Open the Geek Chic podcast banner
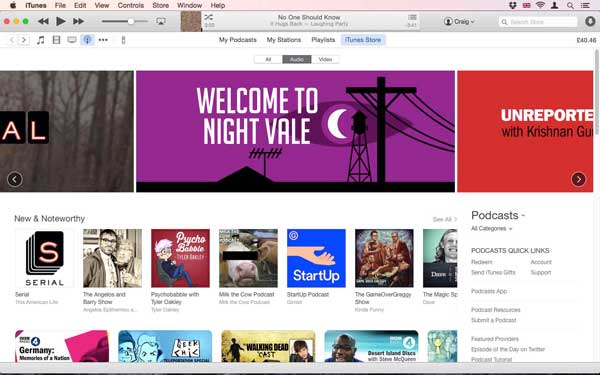 165,346
